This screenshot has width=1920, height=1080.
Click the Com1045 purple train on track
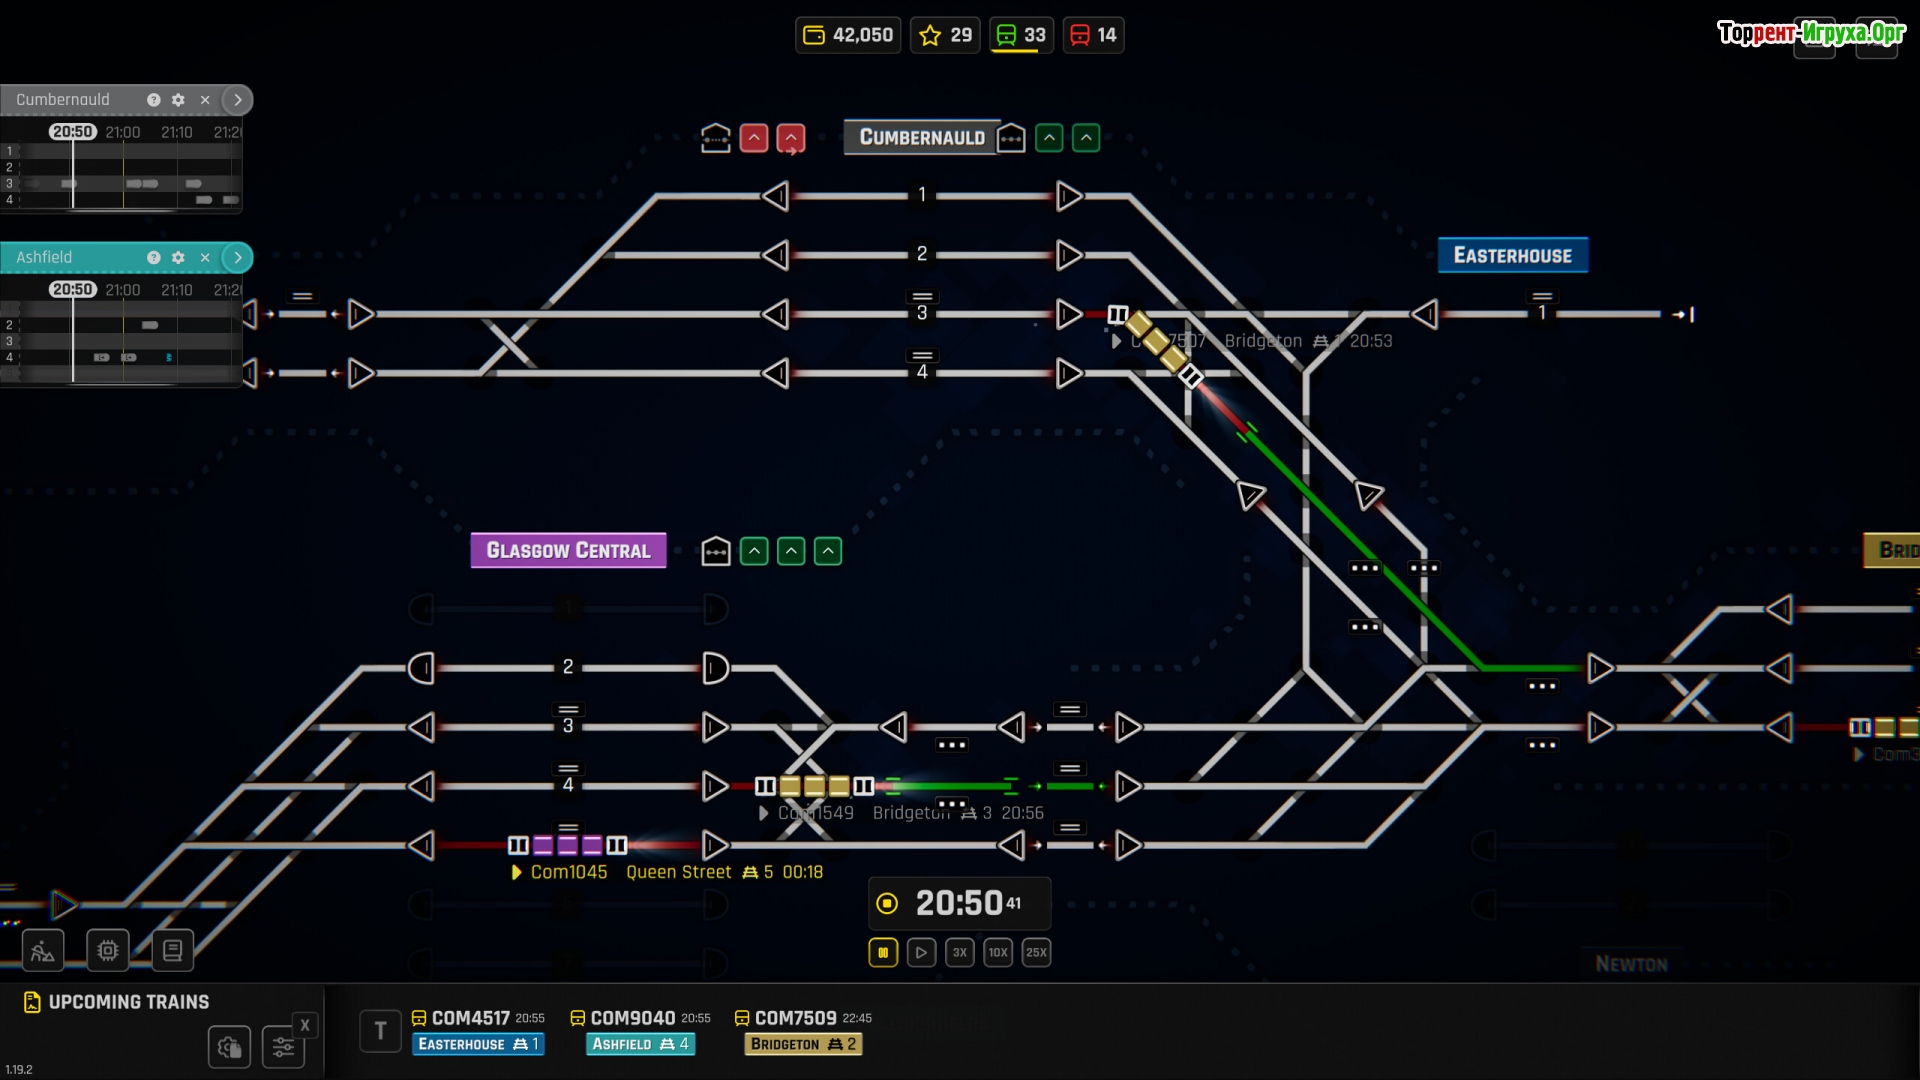tap(567, 846)
